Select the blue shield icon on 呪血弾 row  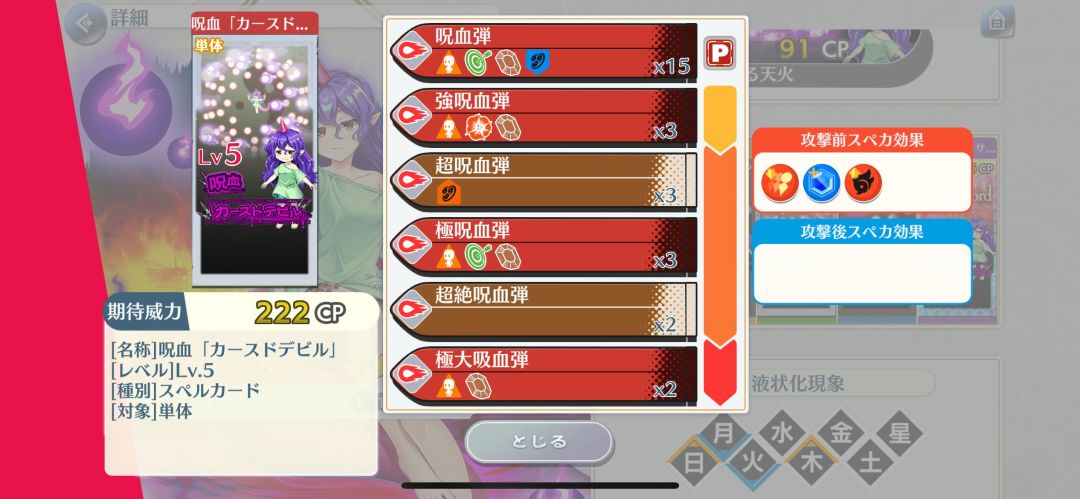[x=537, y=62]
